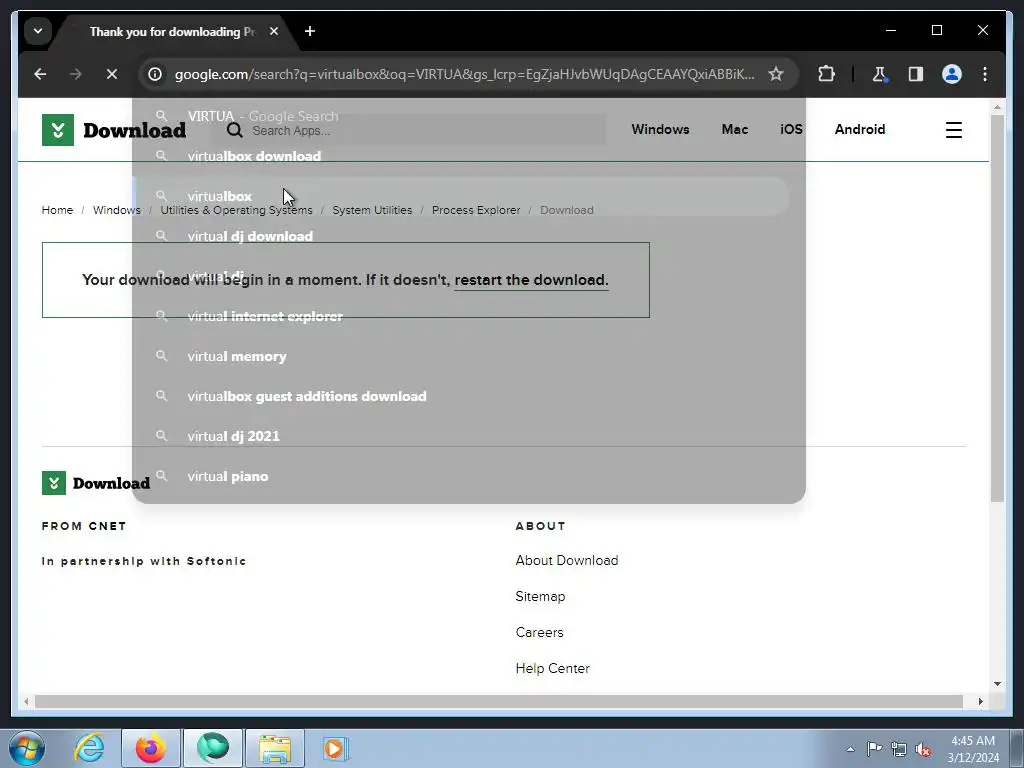Open a new tab with the plus button

pyautogui.click(x=310, y=31)
